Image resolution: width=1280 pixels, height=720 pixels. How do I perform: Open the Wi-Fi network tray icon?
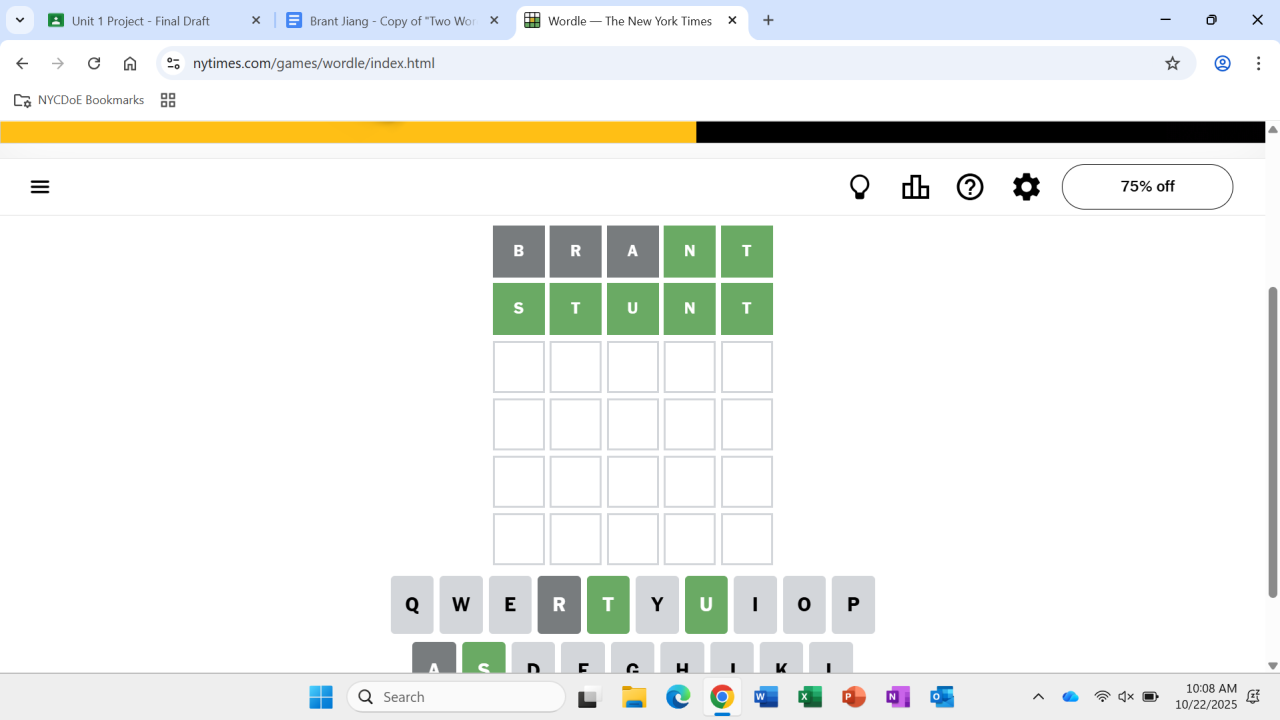click(1102, 697)
